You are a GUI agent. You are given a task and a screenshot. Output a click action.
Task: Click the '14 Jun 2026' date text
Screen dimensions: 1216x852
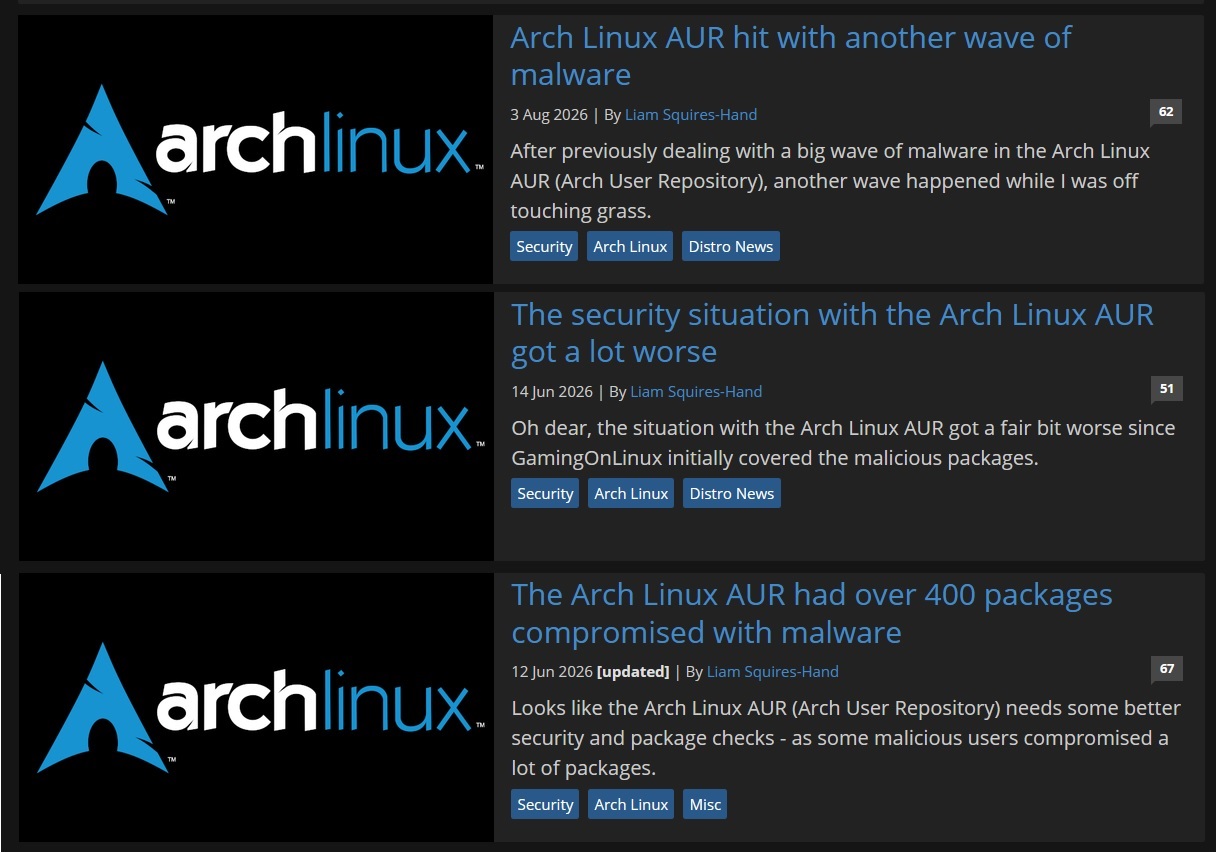coord(552,391)
